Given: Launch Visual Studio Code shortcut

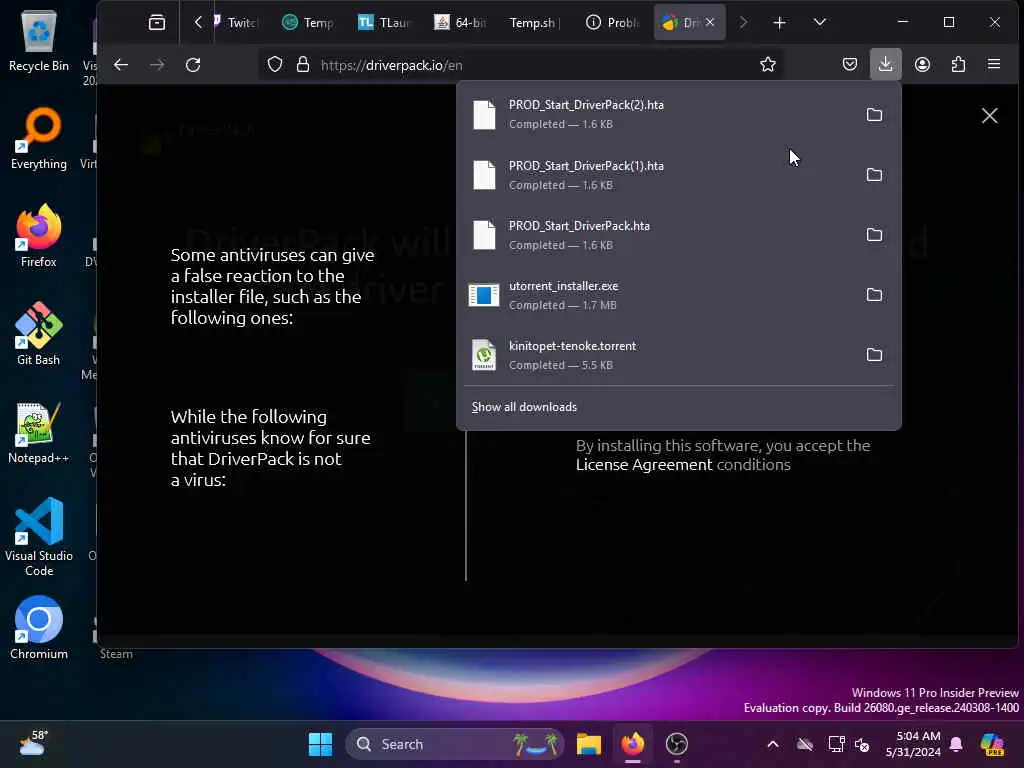Looking at the screenshot, I should (x=39, y=537).
